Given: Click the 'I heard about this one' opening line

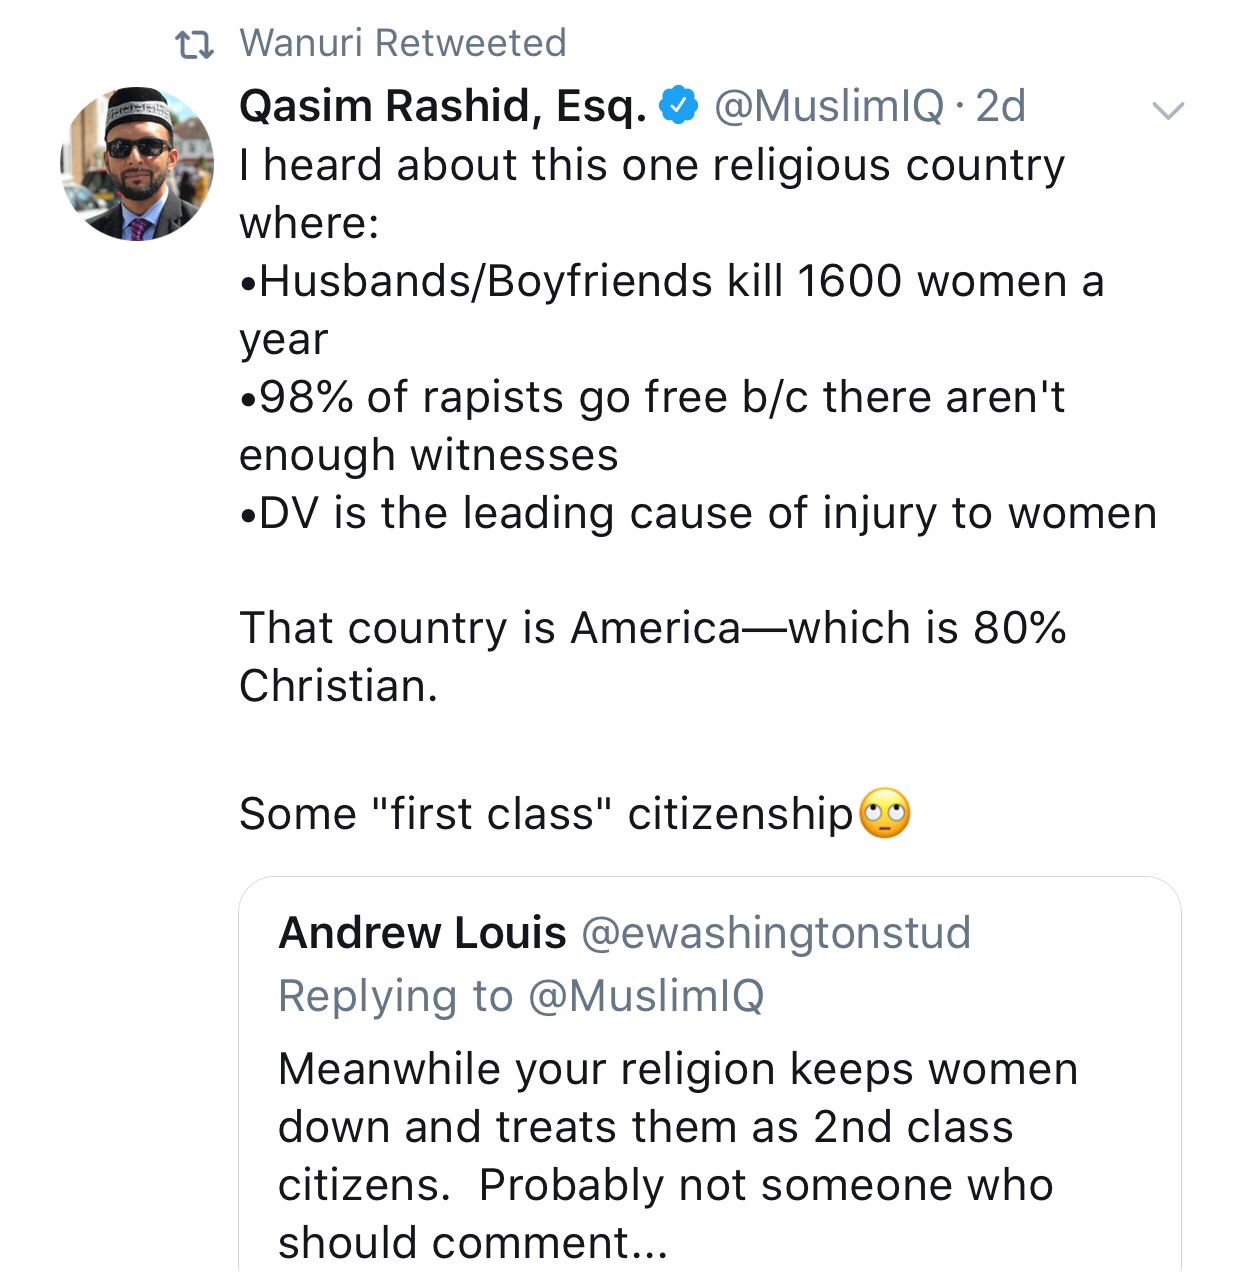Looking at the screenshot, I should (x=652, y=165).
